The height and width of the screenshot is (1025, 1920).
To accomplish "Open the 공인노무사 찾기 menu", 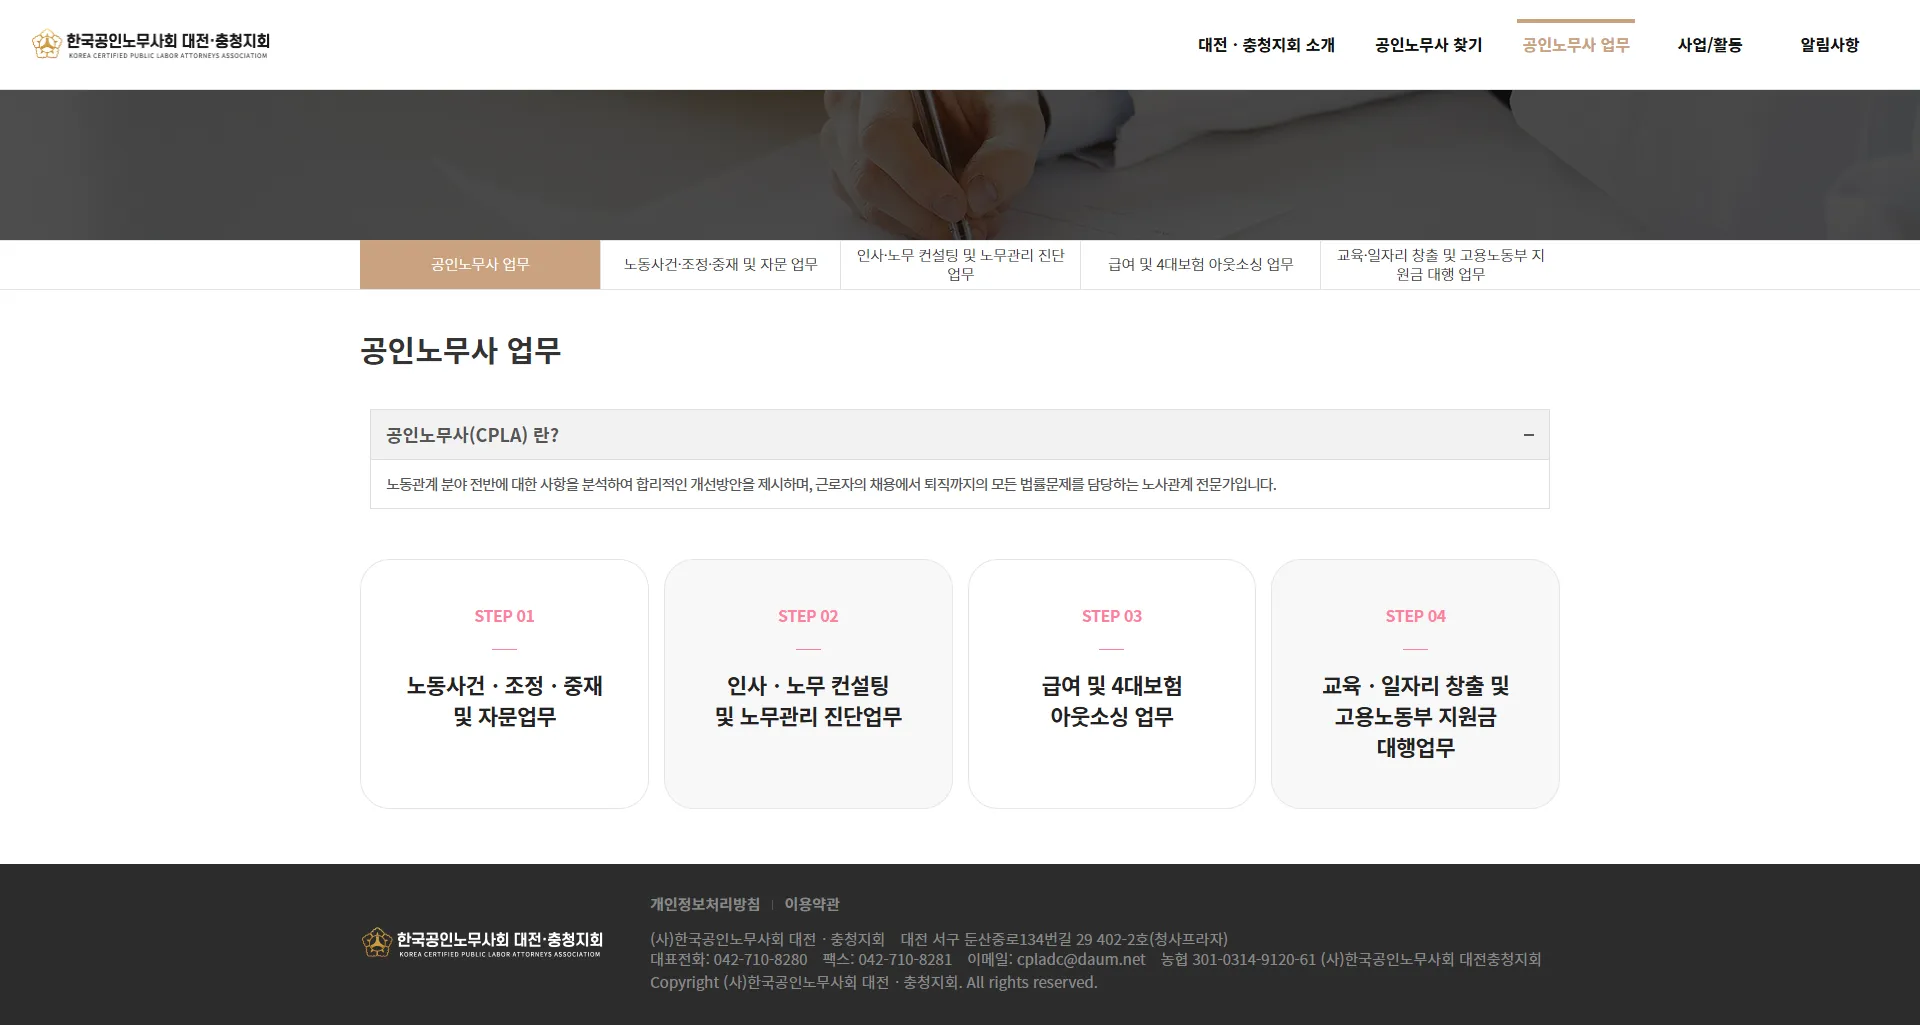I will tap(1428, 45).
